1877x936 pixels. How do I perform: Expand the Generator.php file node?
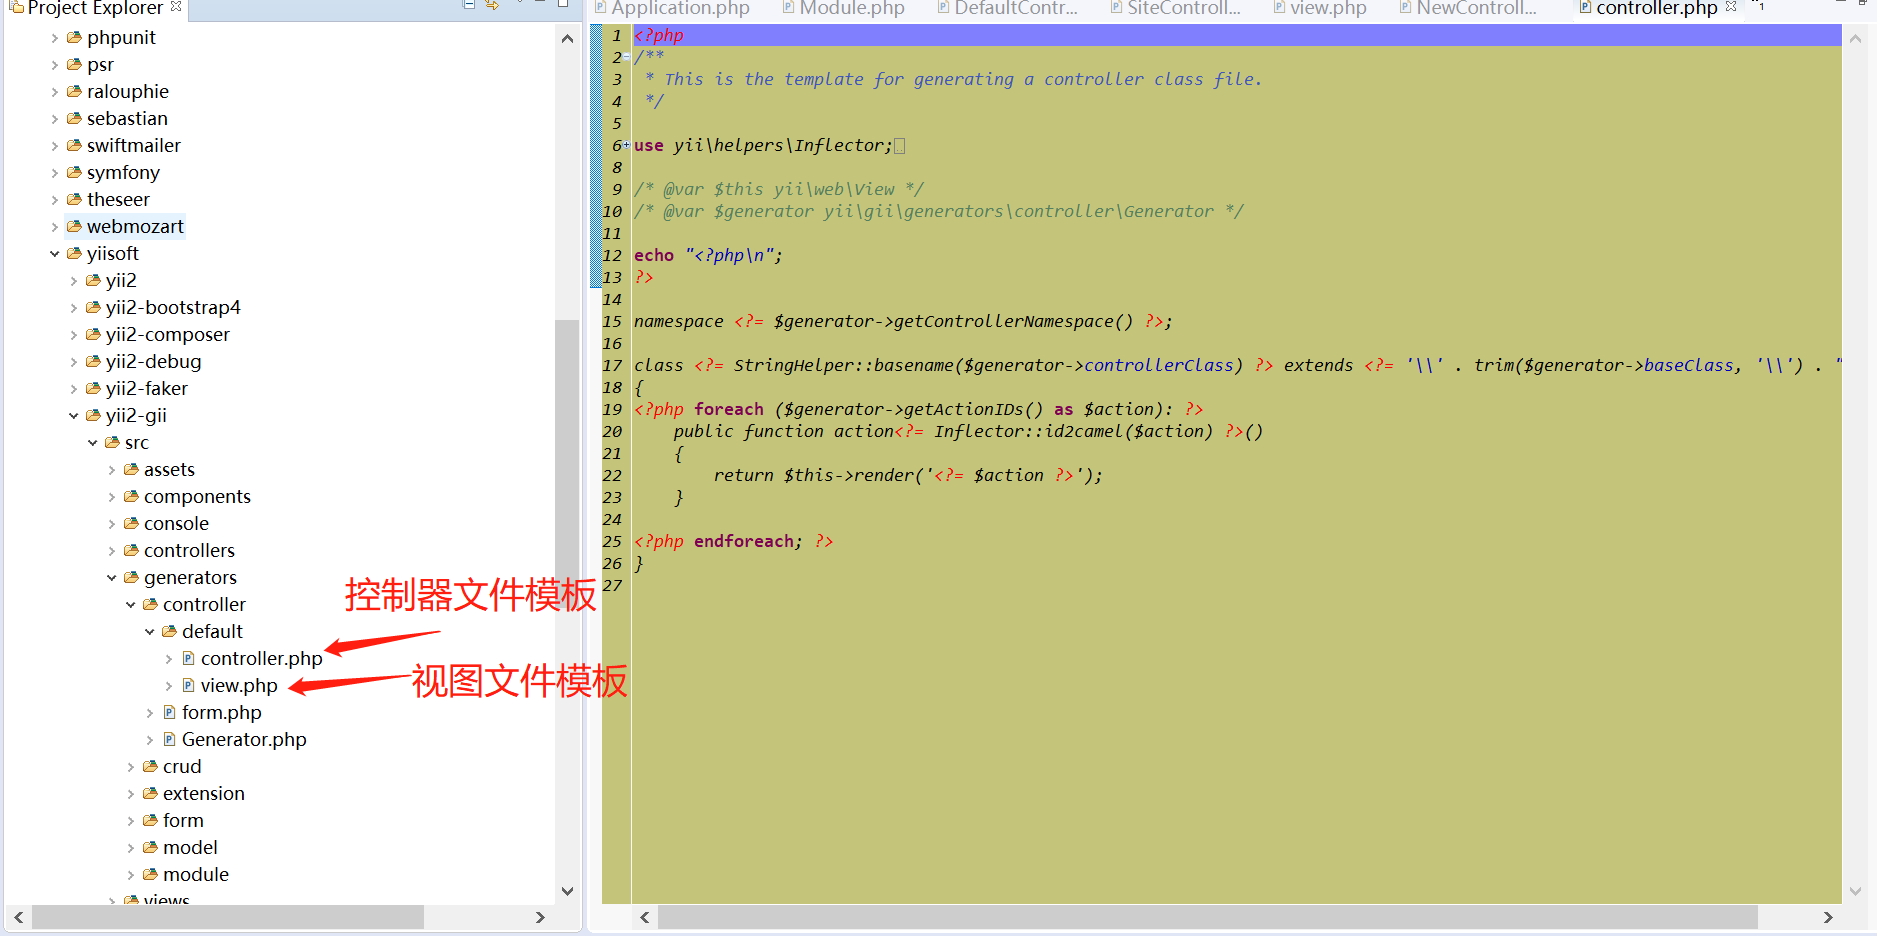point(150,740)
